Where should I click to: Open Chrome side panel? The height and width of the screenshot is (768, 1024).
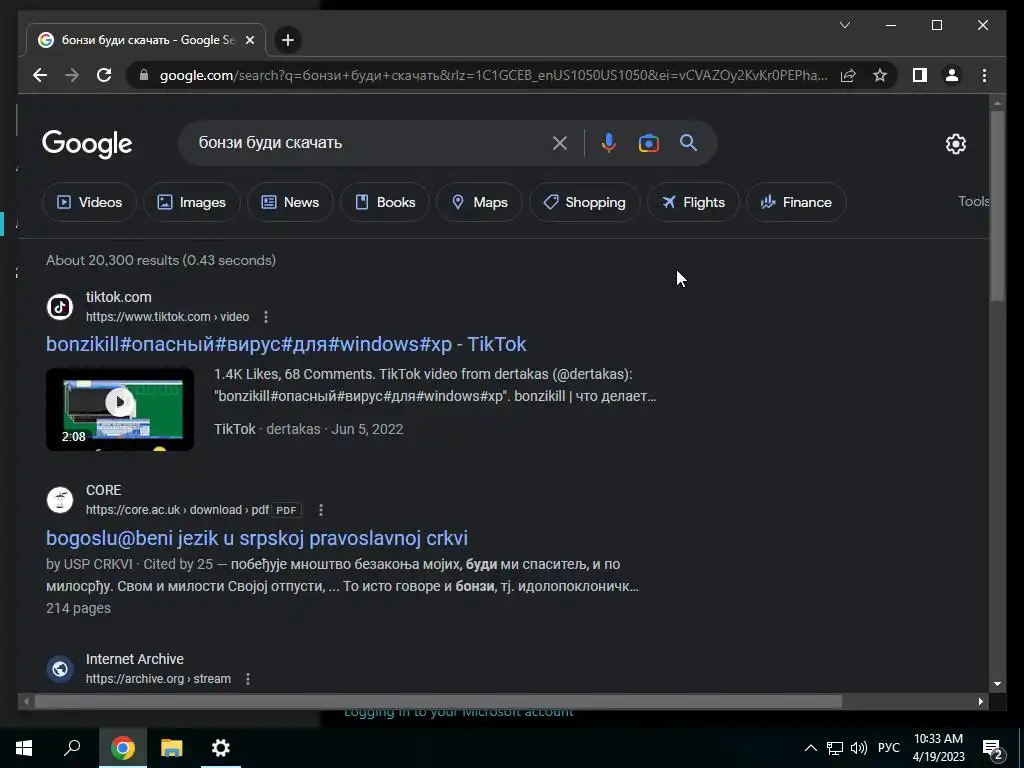(x=920, y=75)
